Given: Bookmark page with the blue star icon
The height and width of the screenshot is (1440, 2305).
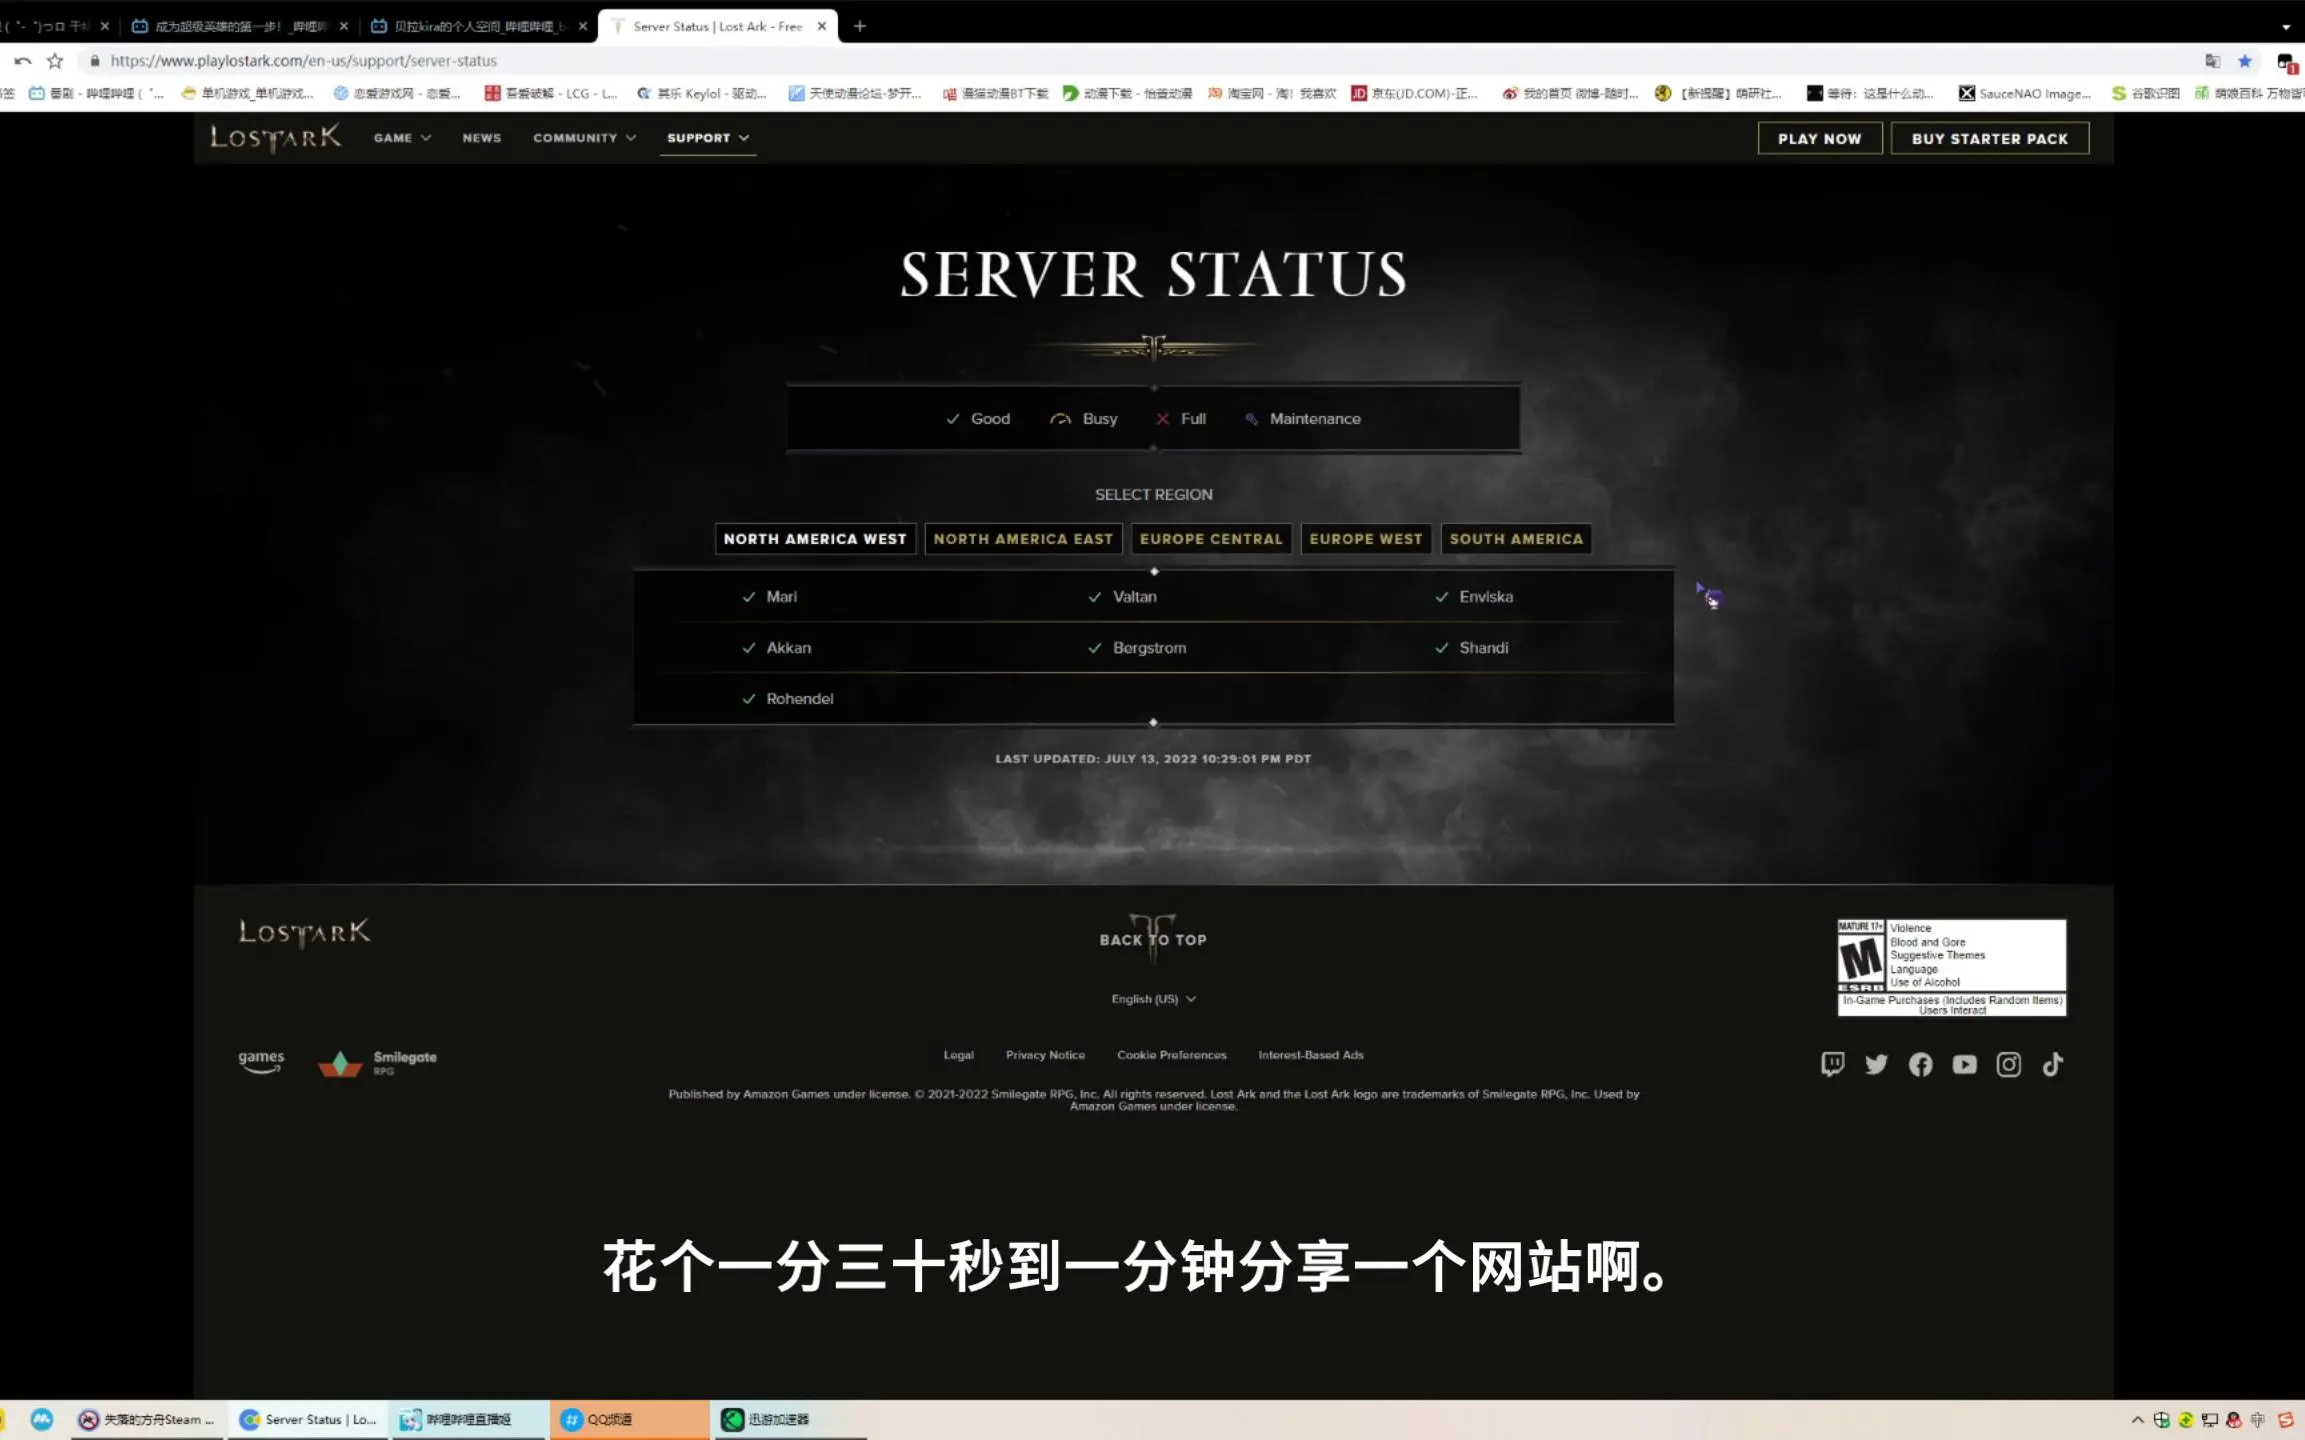Looking at the screenshot, I should click(x=2245, y=61).
